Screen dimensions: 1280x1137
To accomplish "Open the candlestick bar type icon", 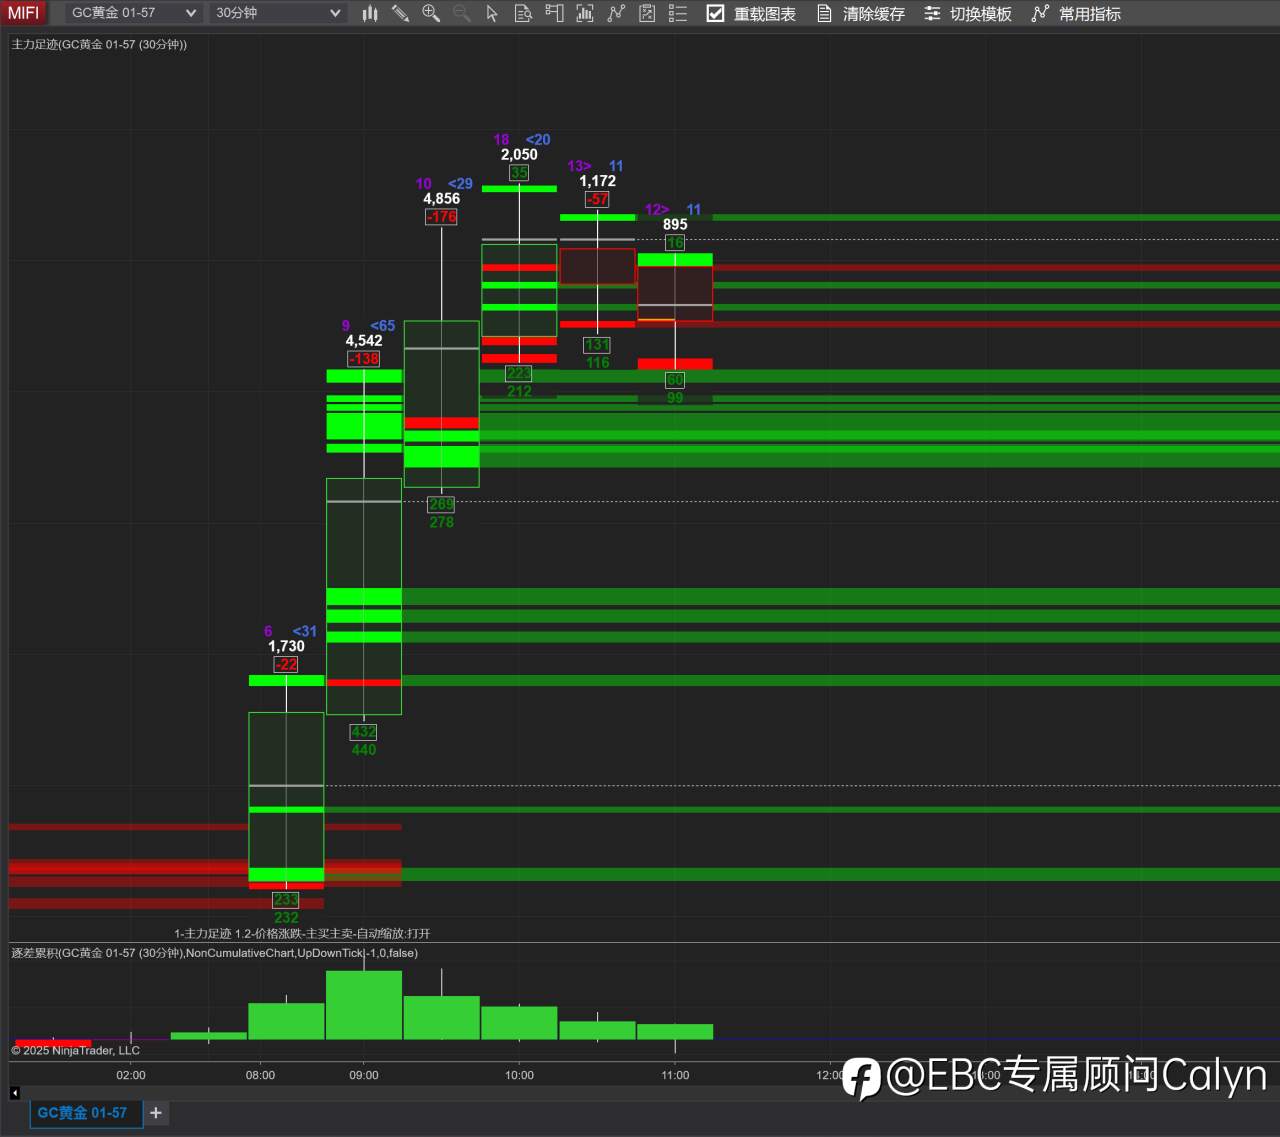I will (370, 13).
